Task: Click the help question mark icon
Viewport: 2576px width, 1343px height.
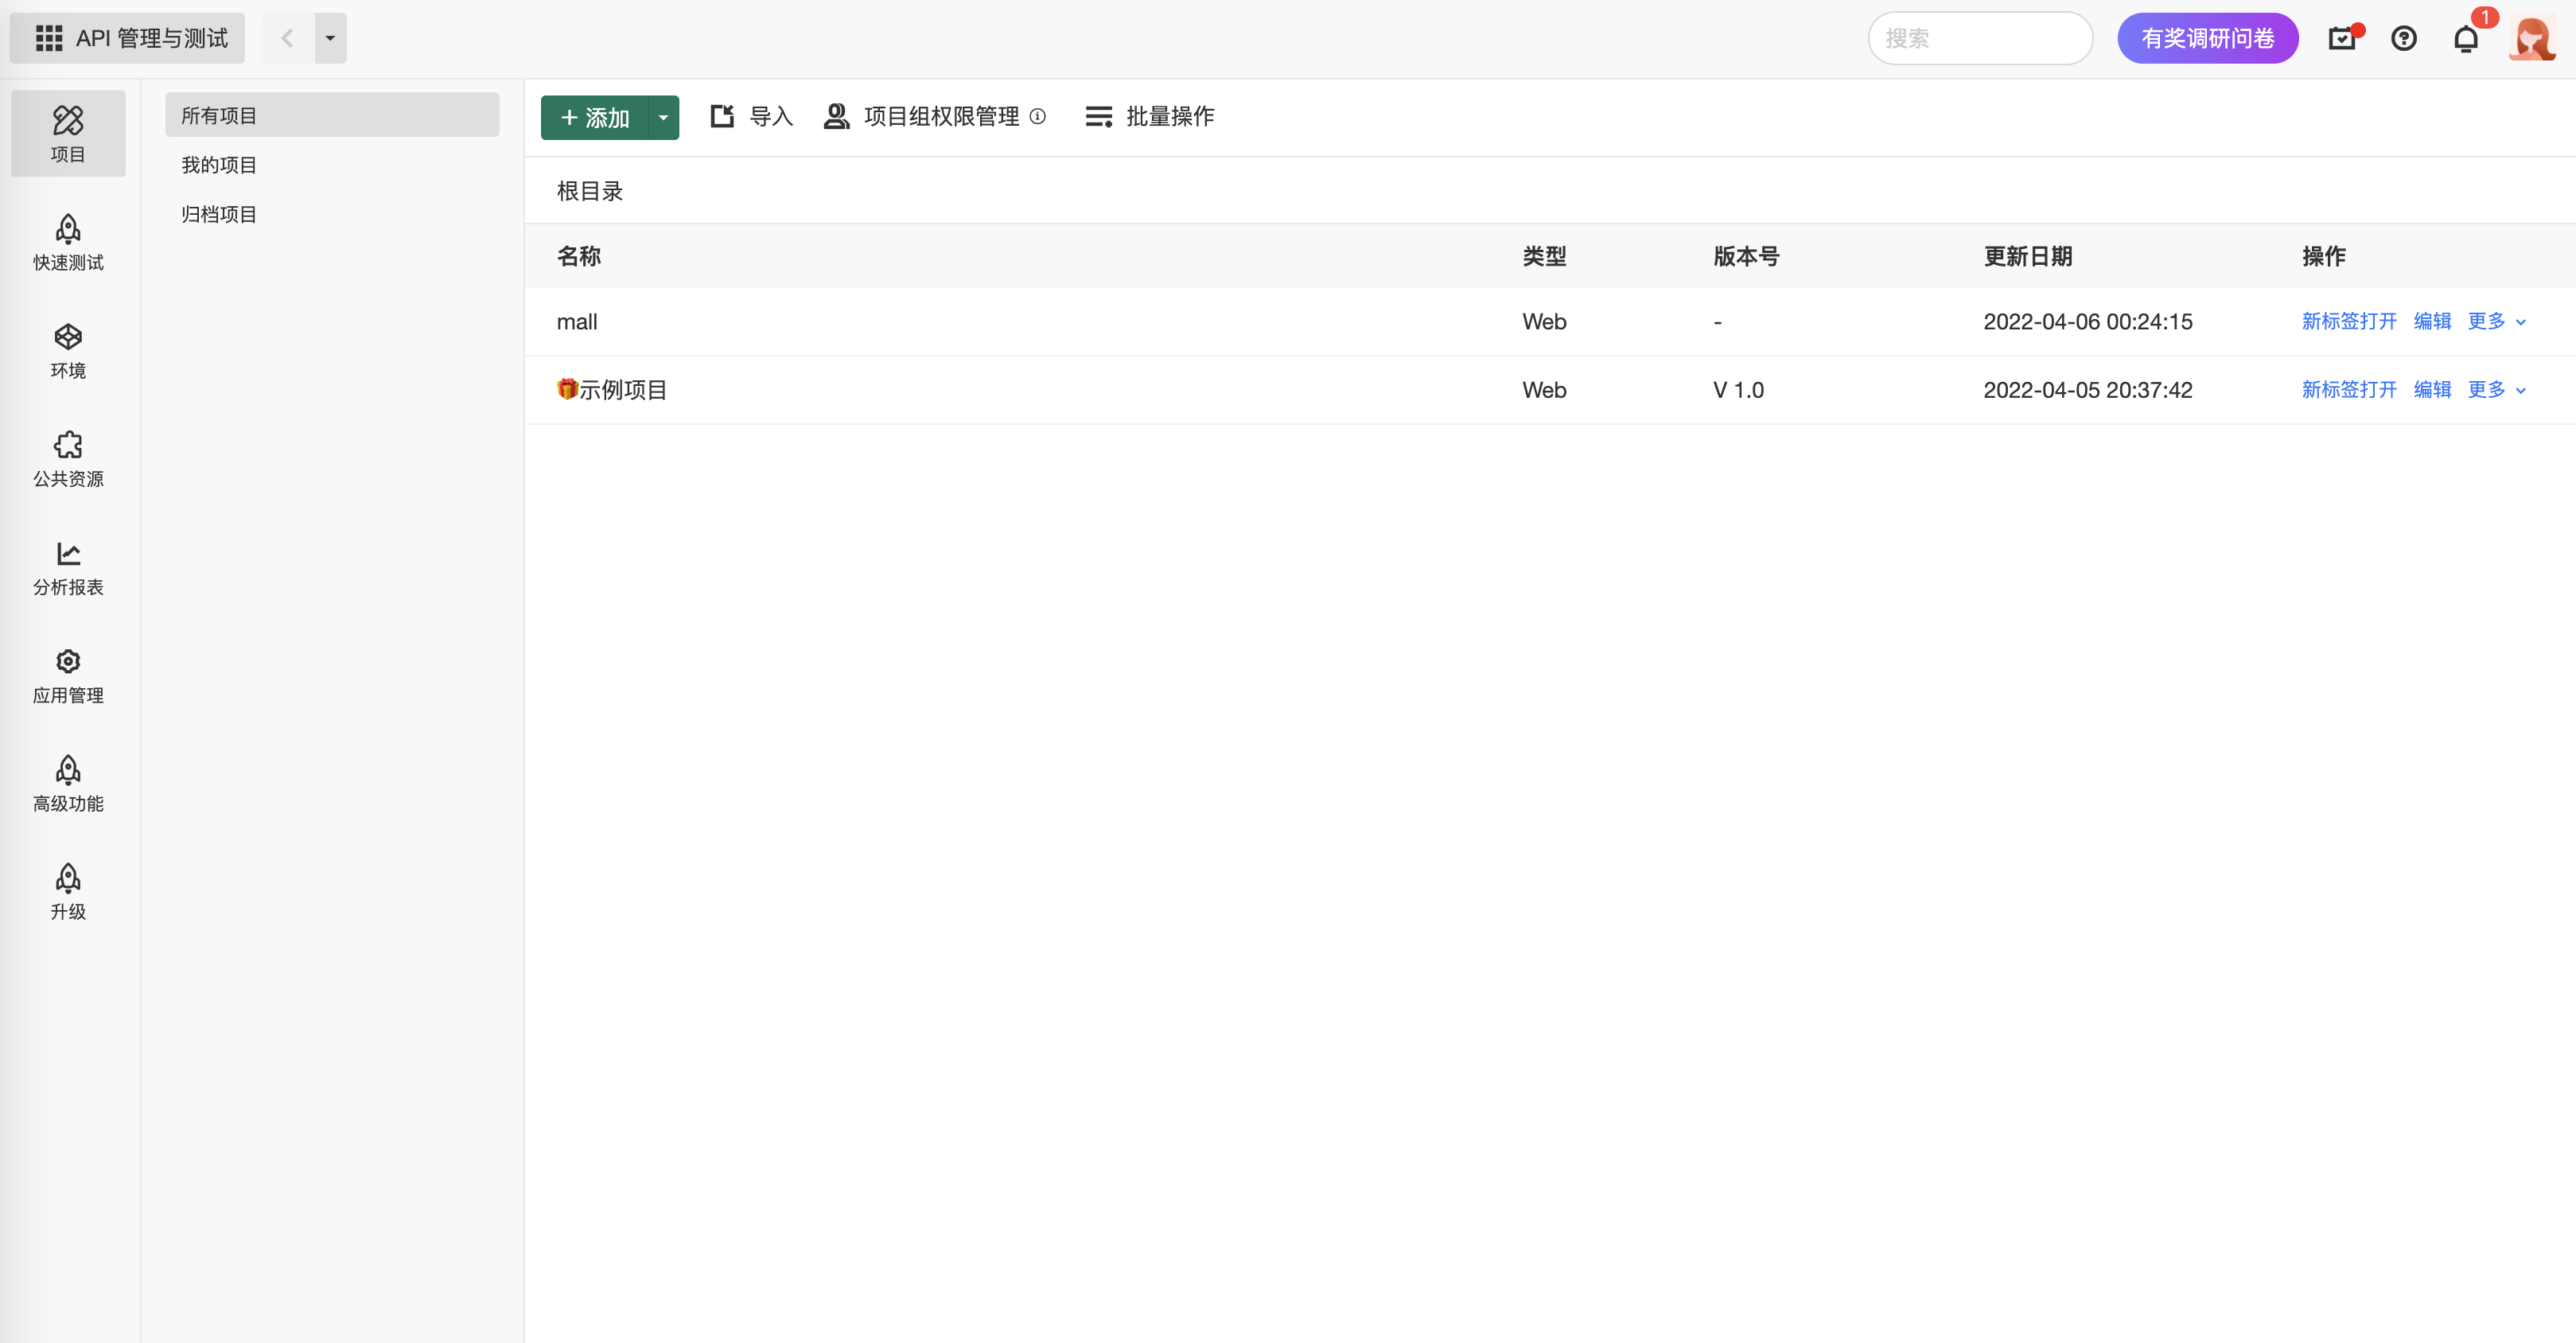Action: point(2403,39)
